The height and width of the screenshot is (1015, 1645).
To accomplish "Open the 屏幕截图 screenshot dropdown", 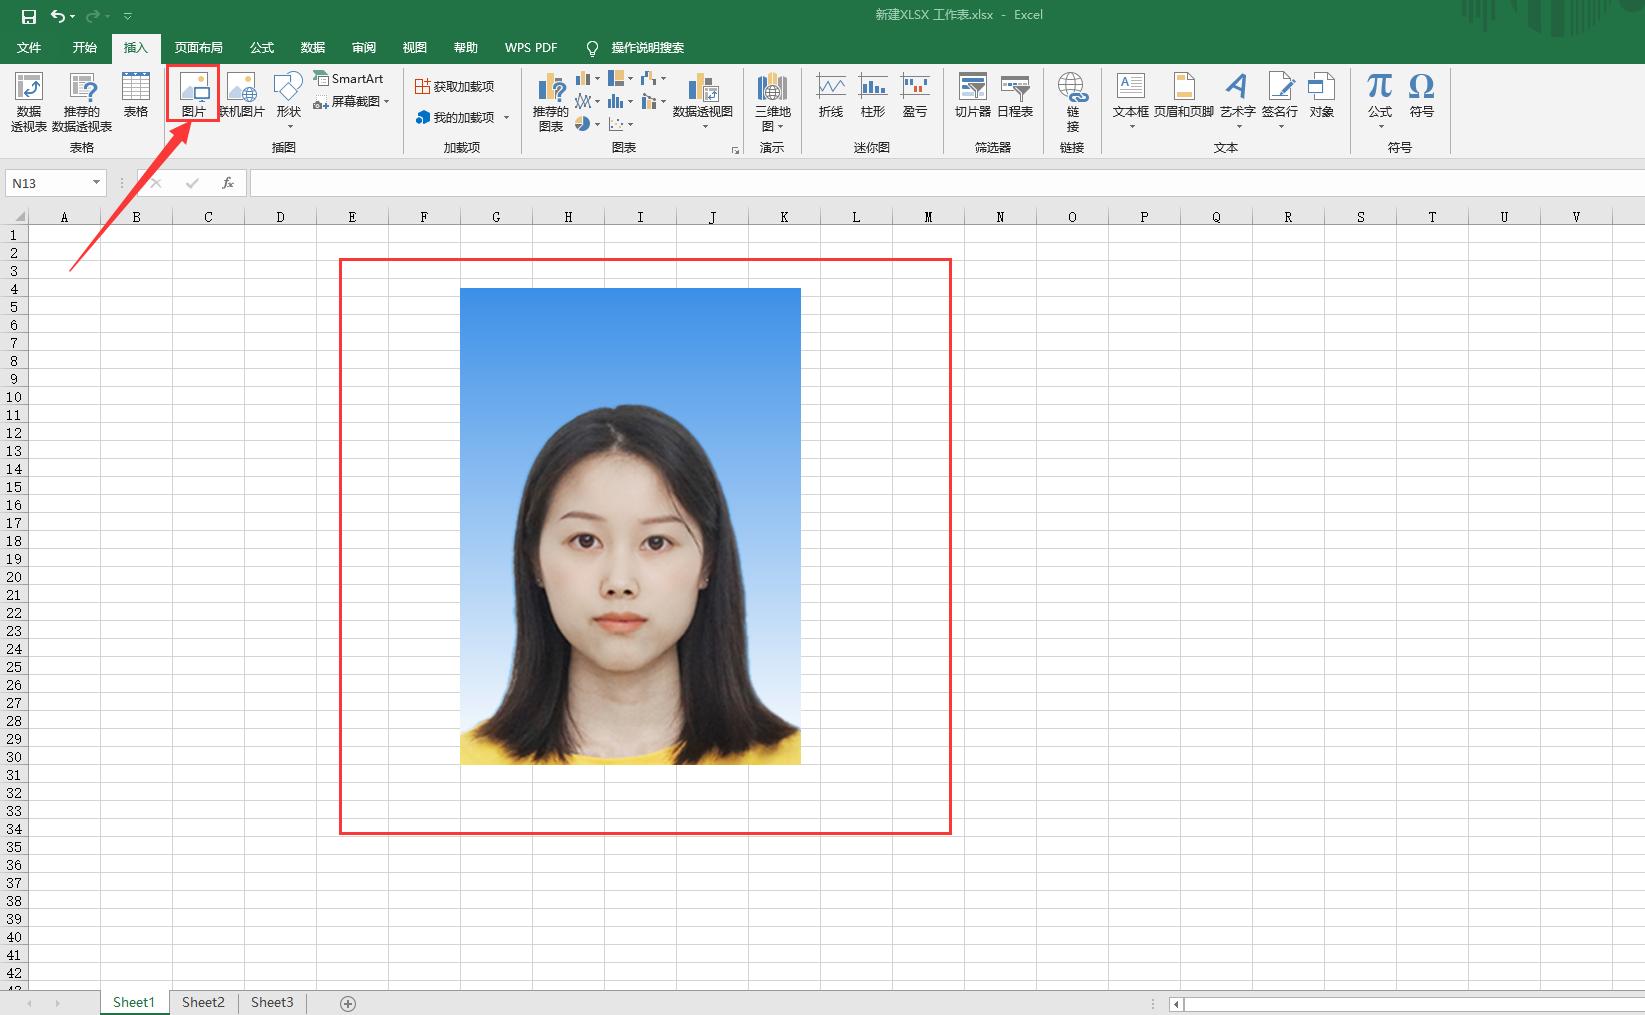I will (386, 102).
